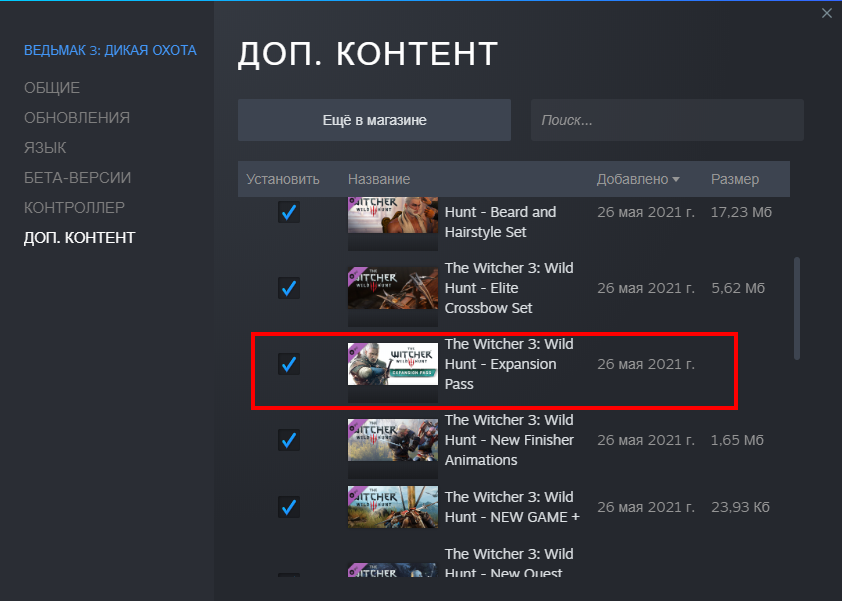842x601 pixels.
Task: Click Elite Crossbow Set title text
Action: coord(509,288)
